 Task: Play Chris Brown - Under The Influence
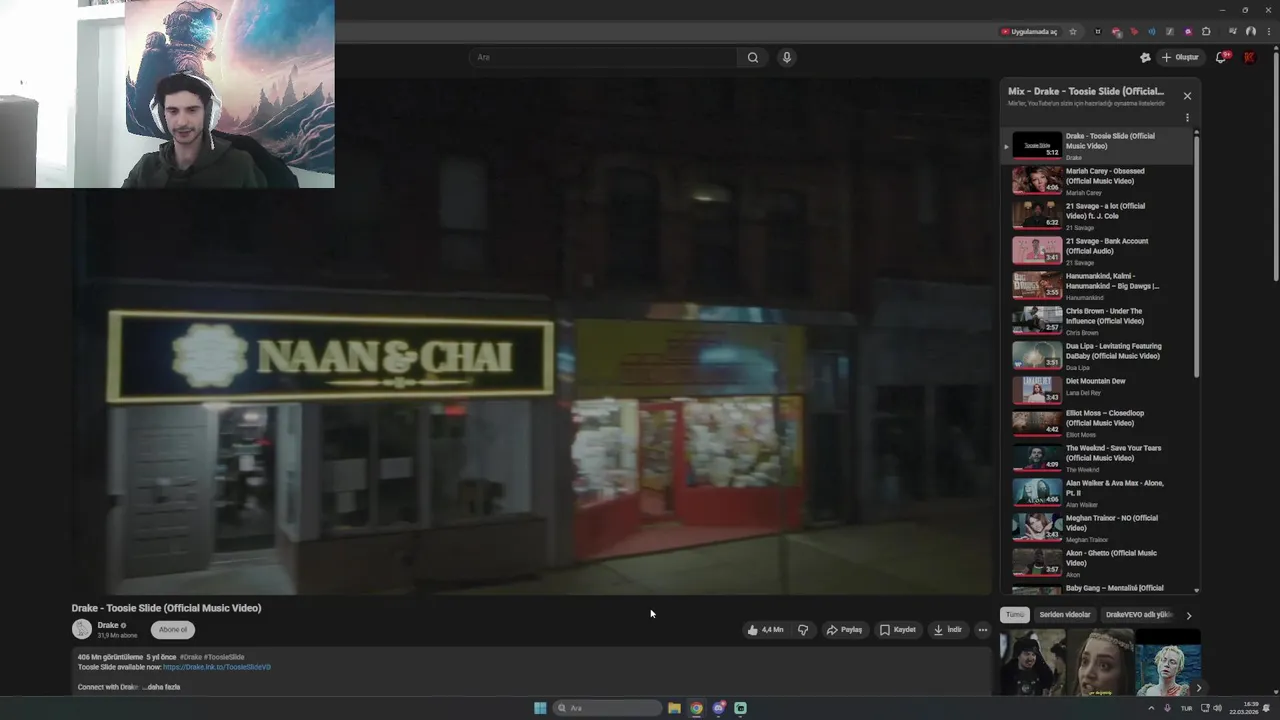click(x=1097, y=320)
